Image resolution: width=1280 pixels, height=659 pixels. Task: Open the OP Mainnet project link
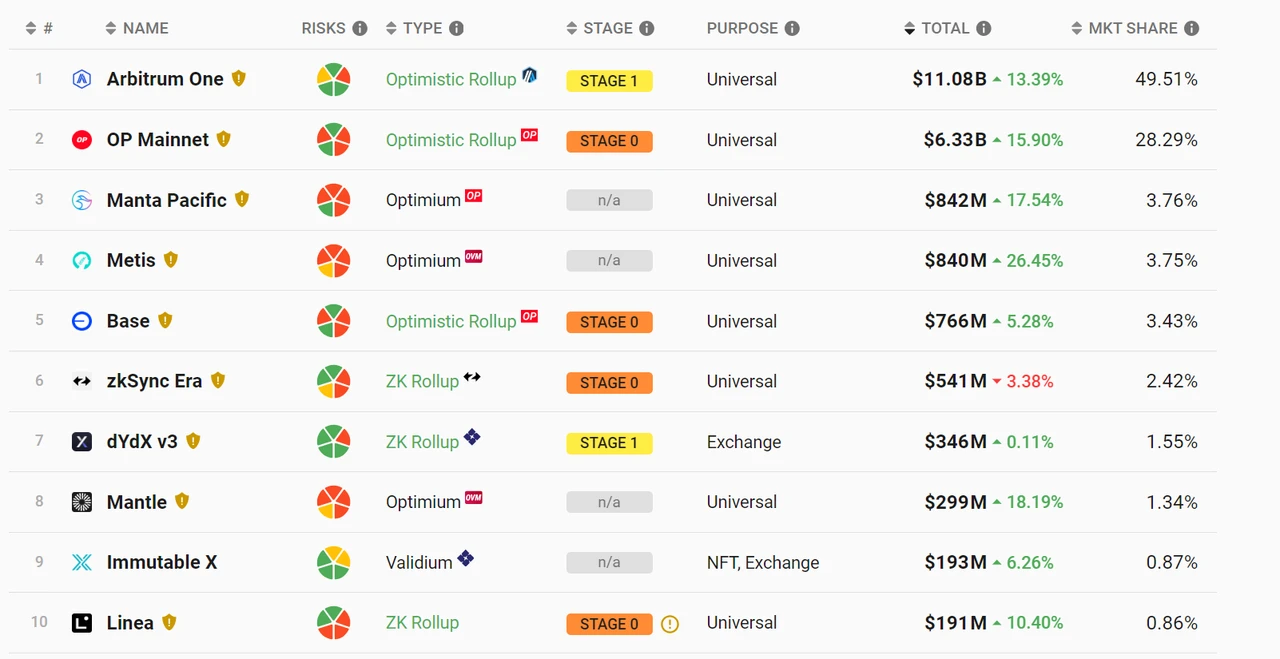pos(158,140)
